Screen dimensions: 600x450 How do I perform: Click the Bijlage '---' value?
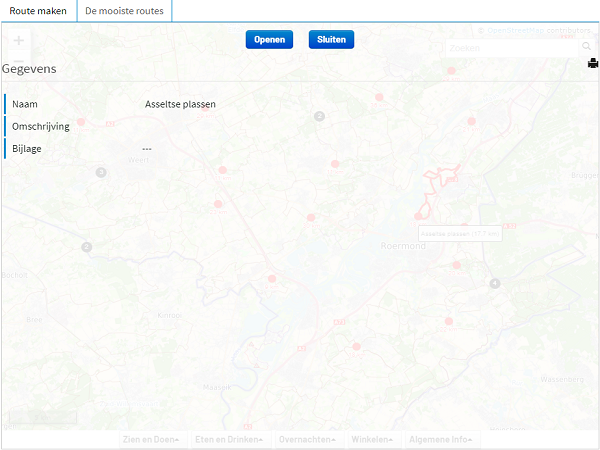coord(147,149)
